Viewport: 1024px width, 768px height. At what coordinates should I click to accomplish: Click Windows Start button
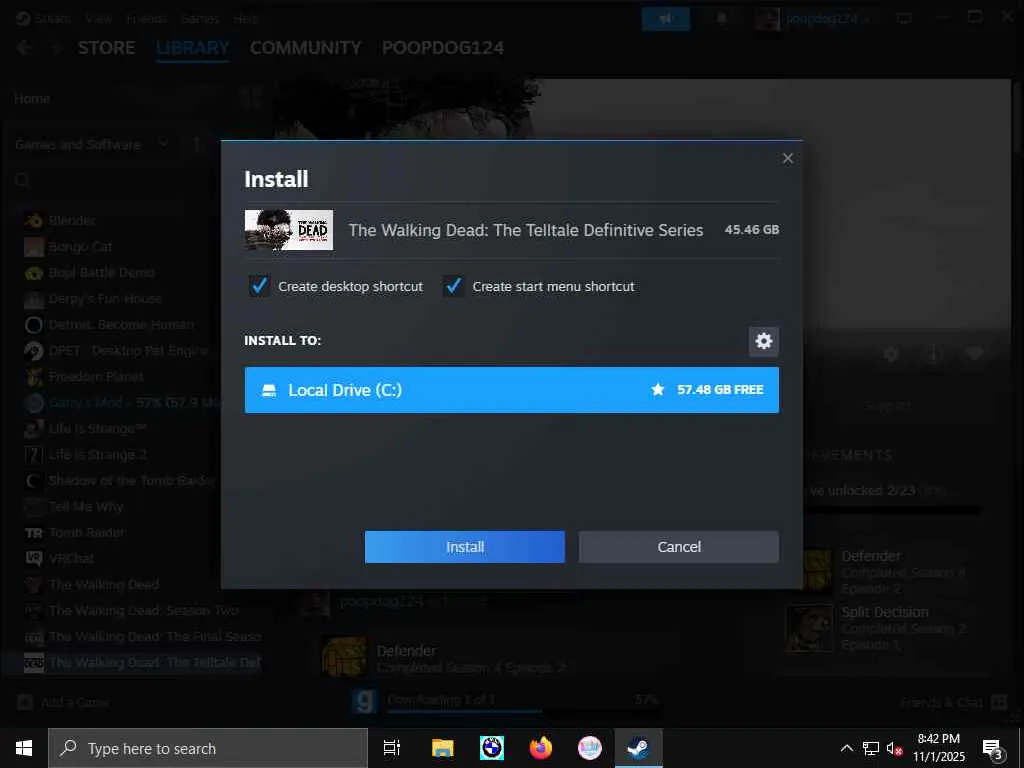tap(24, 748)
